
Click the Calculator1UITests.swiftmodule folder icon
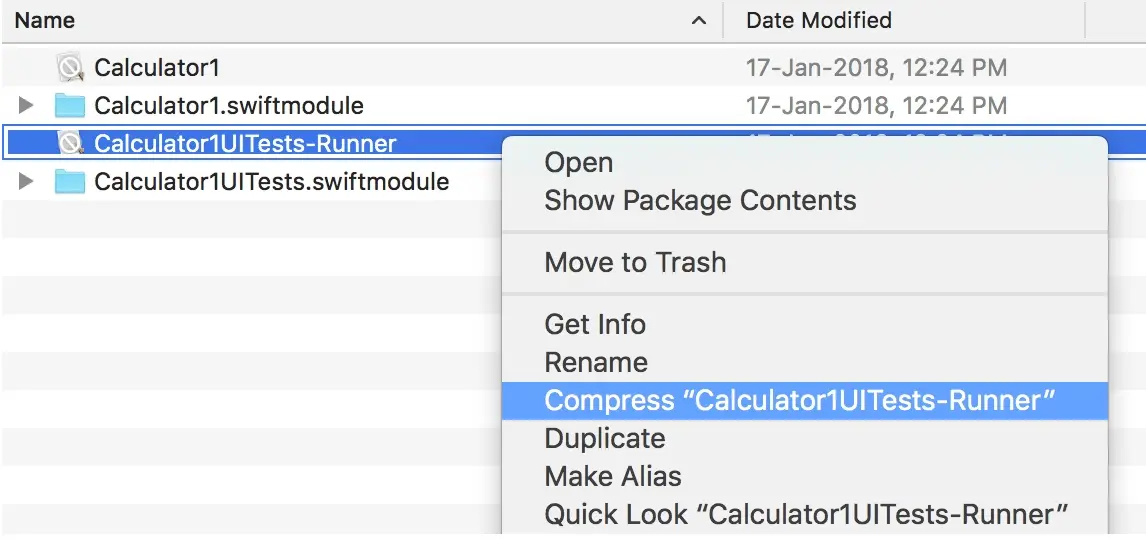click(x=70, y=181)
